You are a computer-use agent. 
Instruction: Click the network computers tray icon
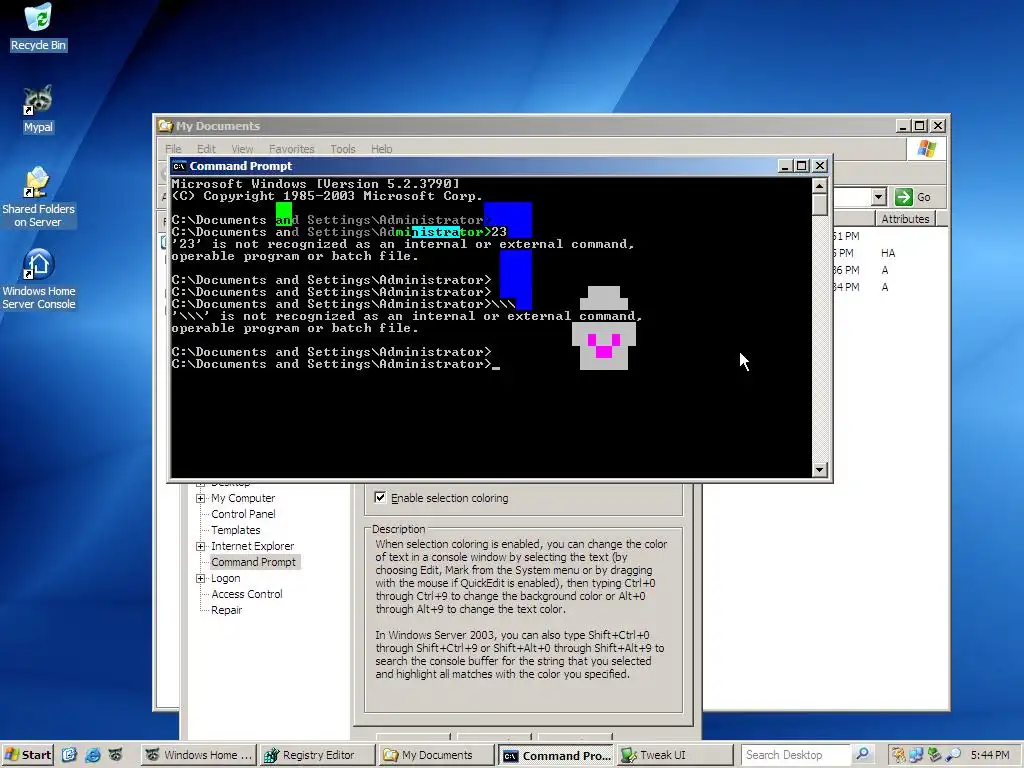[916, 755]
